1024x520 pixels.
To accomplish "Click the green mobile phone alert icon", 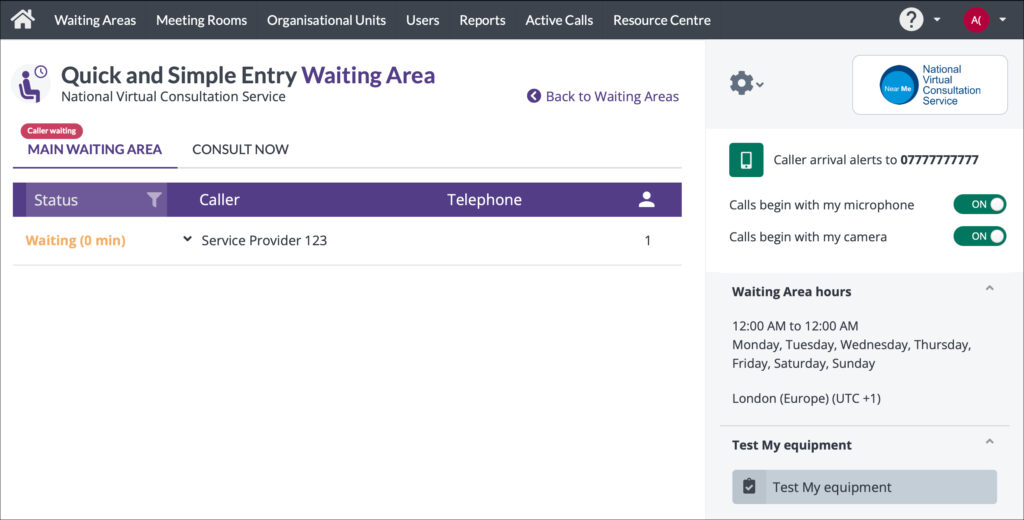I will click(745, 160).
